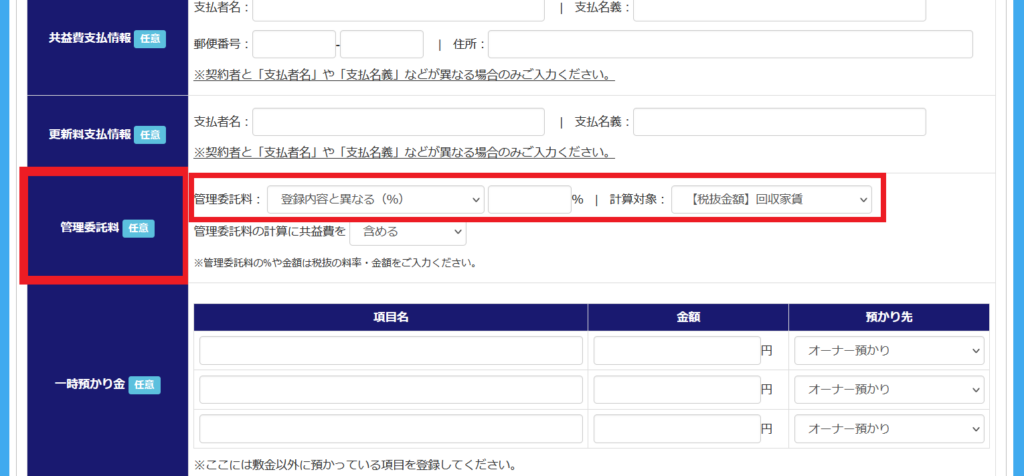
Task: Click first 項目名 field in 一時預かり金 table
Action: pyautogui.click(x=390, y=351)
